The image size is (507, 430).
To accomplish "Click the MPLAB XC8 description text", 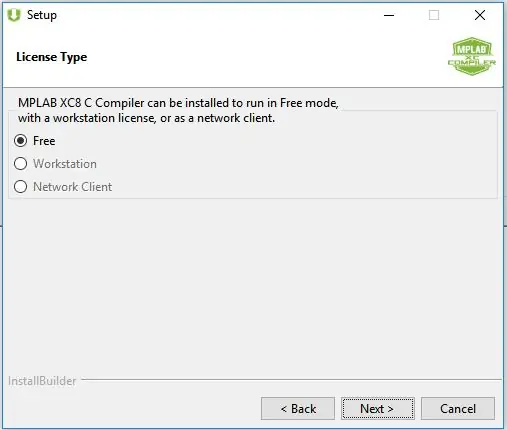I will coord(178,110).
